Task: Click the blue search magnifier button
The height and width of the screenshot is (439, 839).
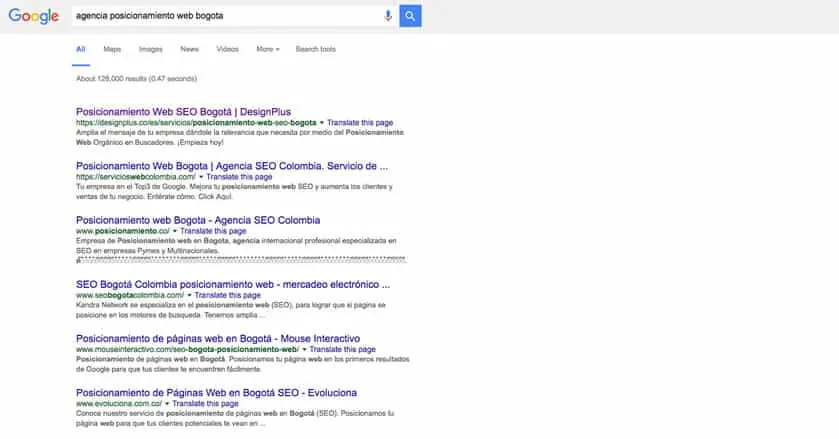Action: [410, 16]
